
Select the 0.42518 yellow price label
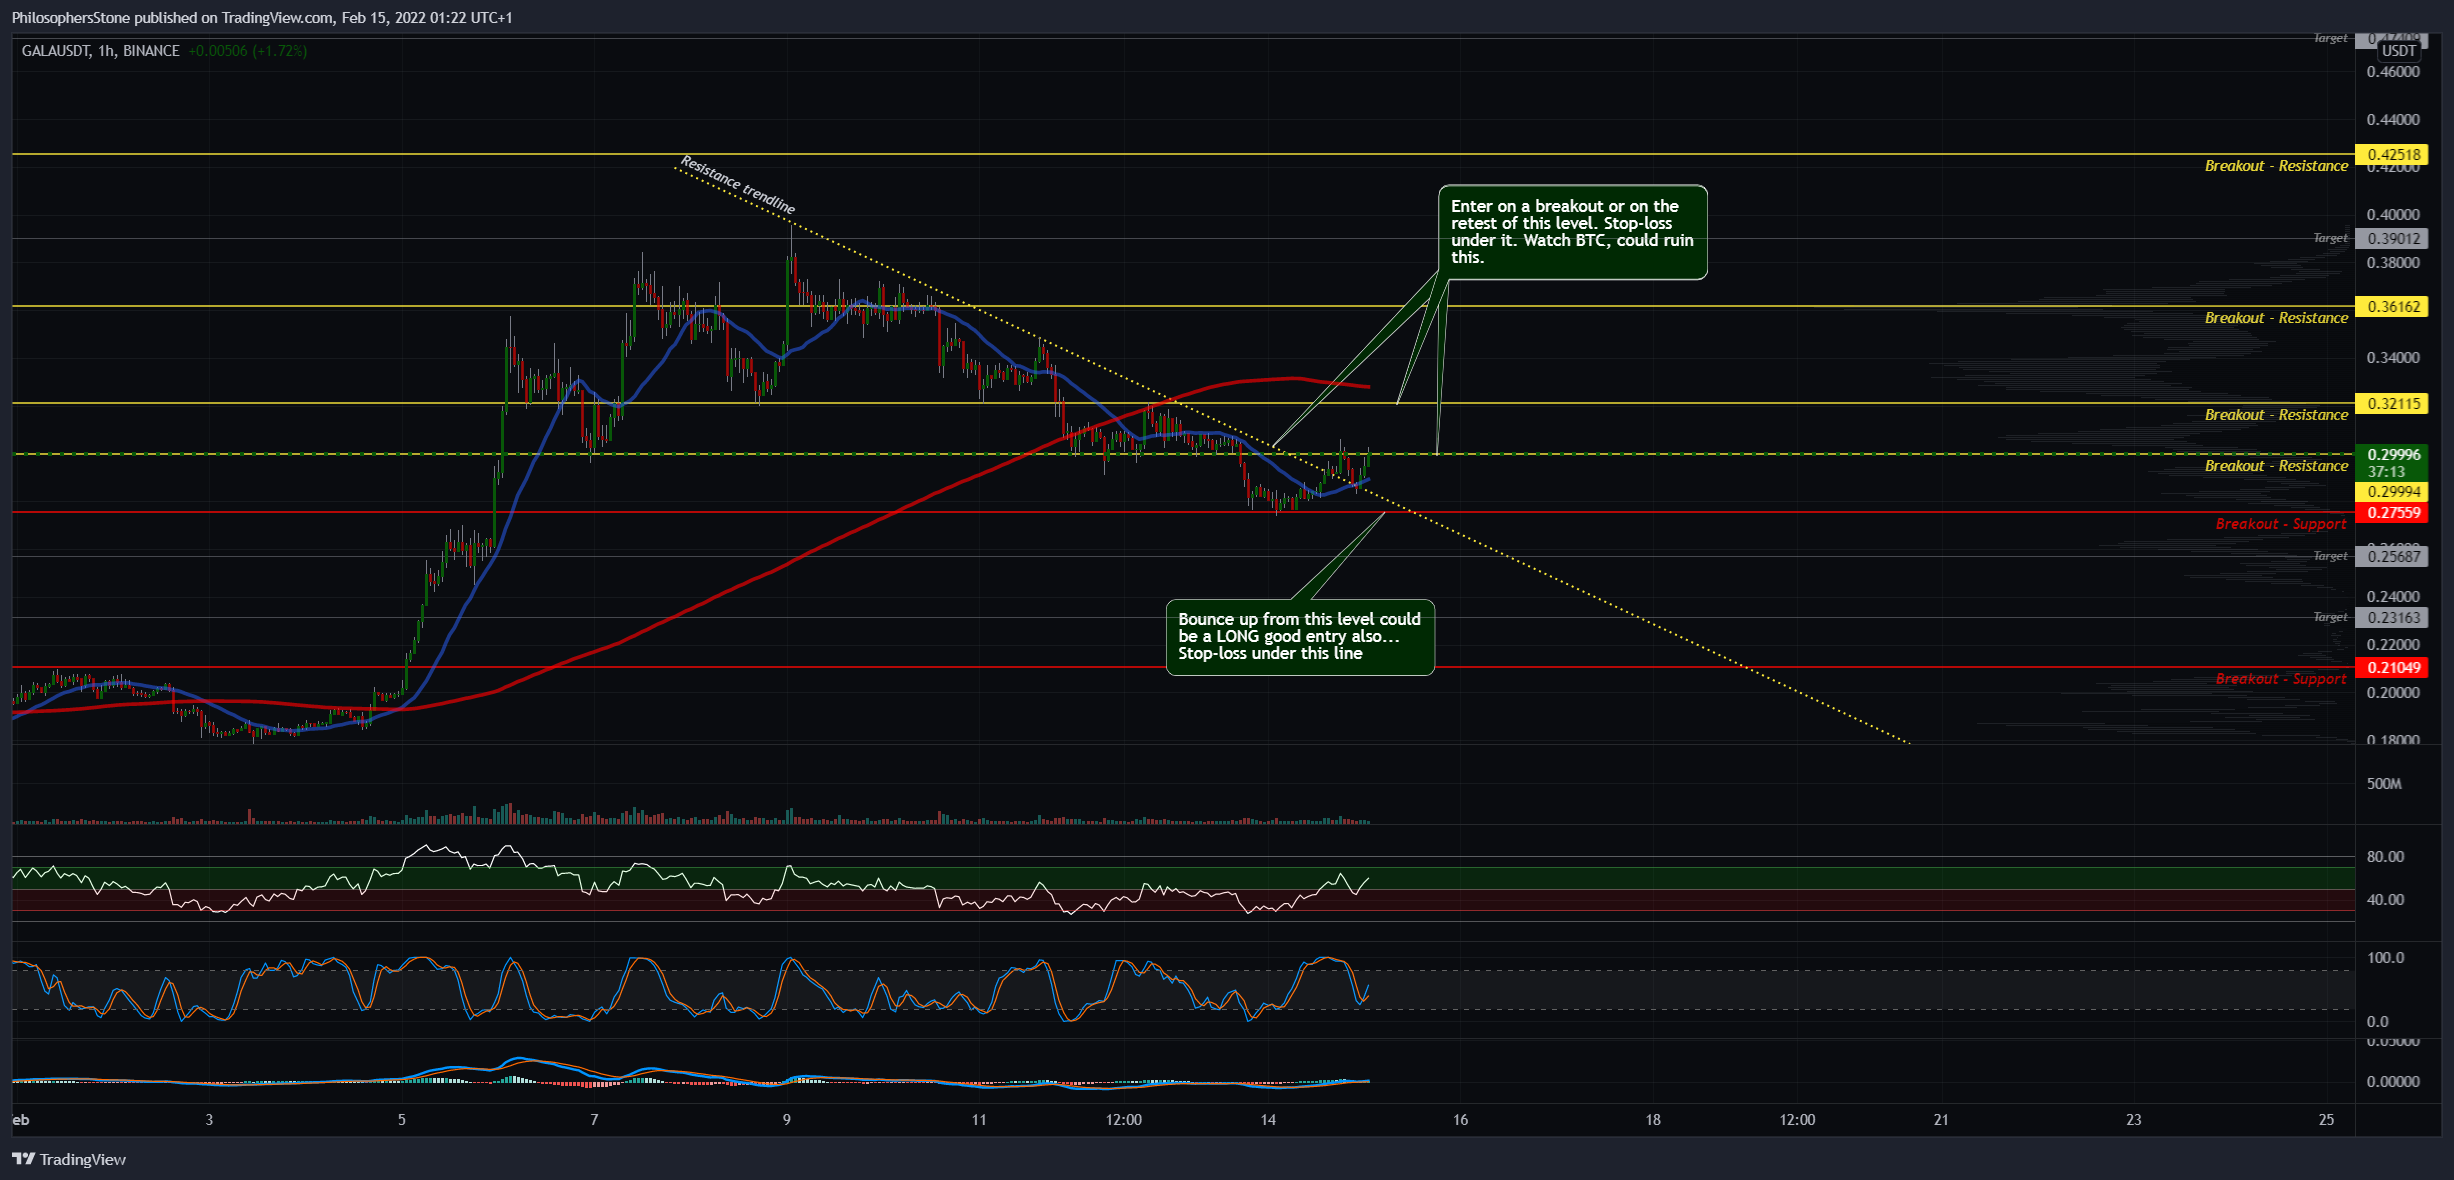tap(2392, 154)
